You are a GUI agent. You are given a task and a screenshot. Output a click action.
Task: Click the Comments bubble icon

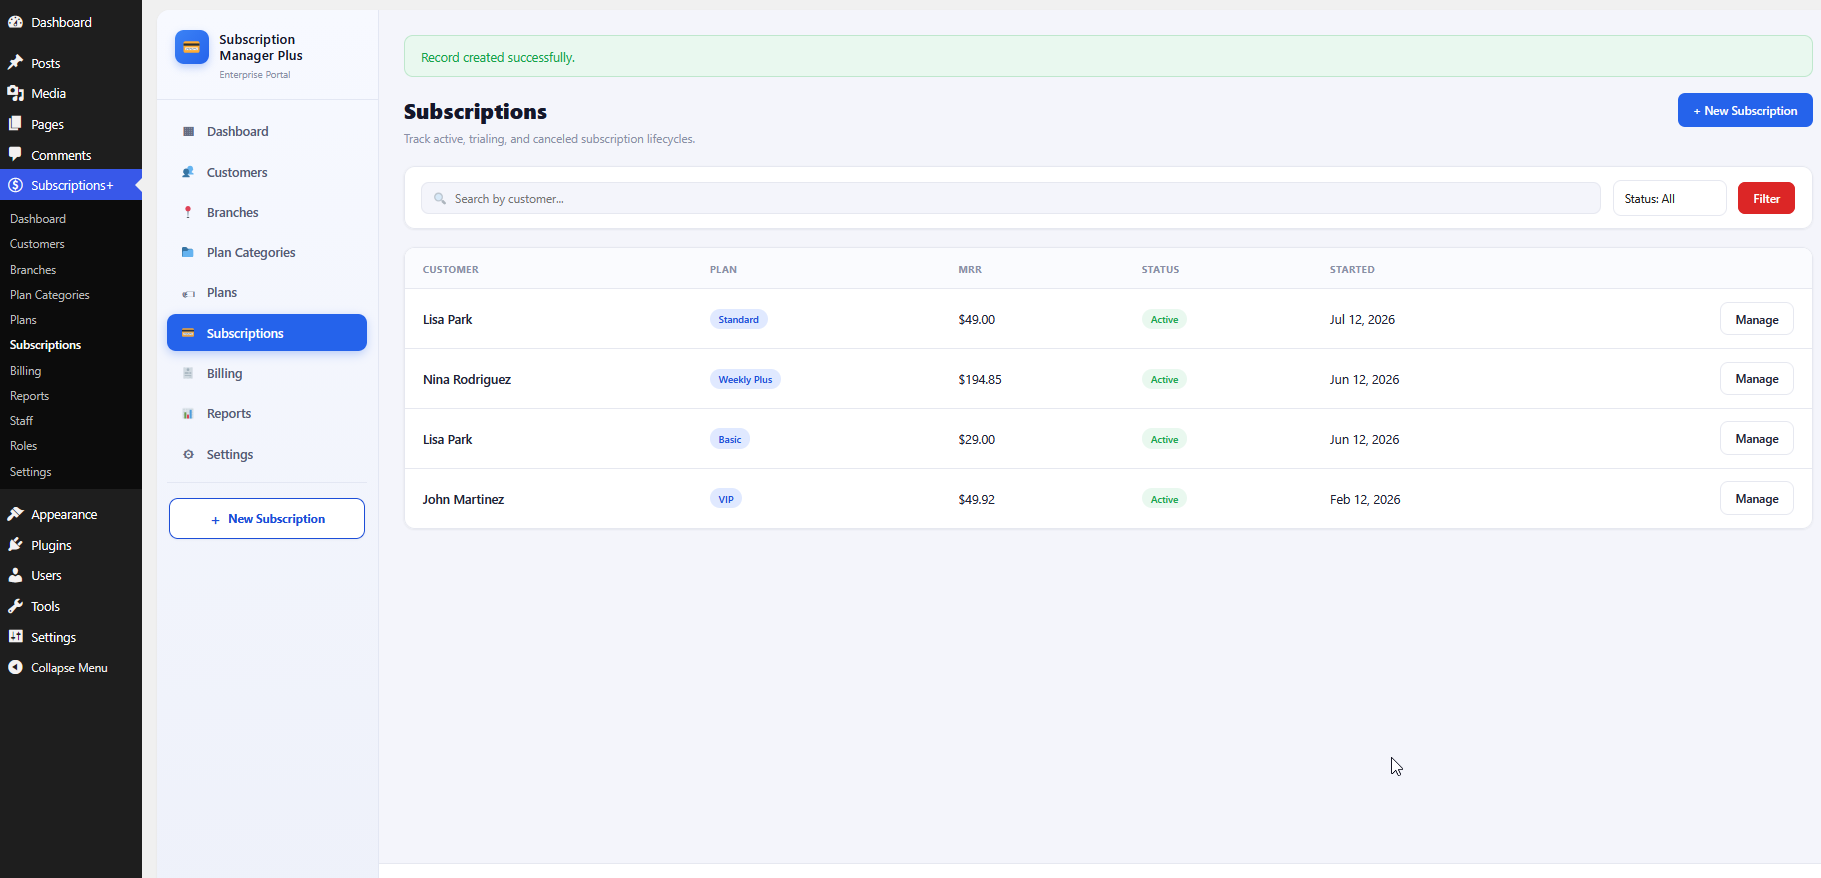click(x=15, y=155)
